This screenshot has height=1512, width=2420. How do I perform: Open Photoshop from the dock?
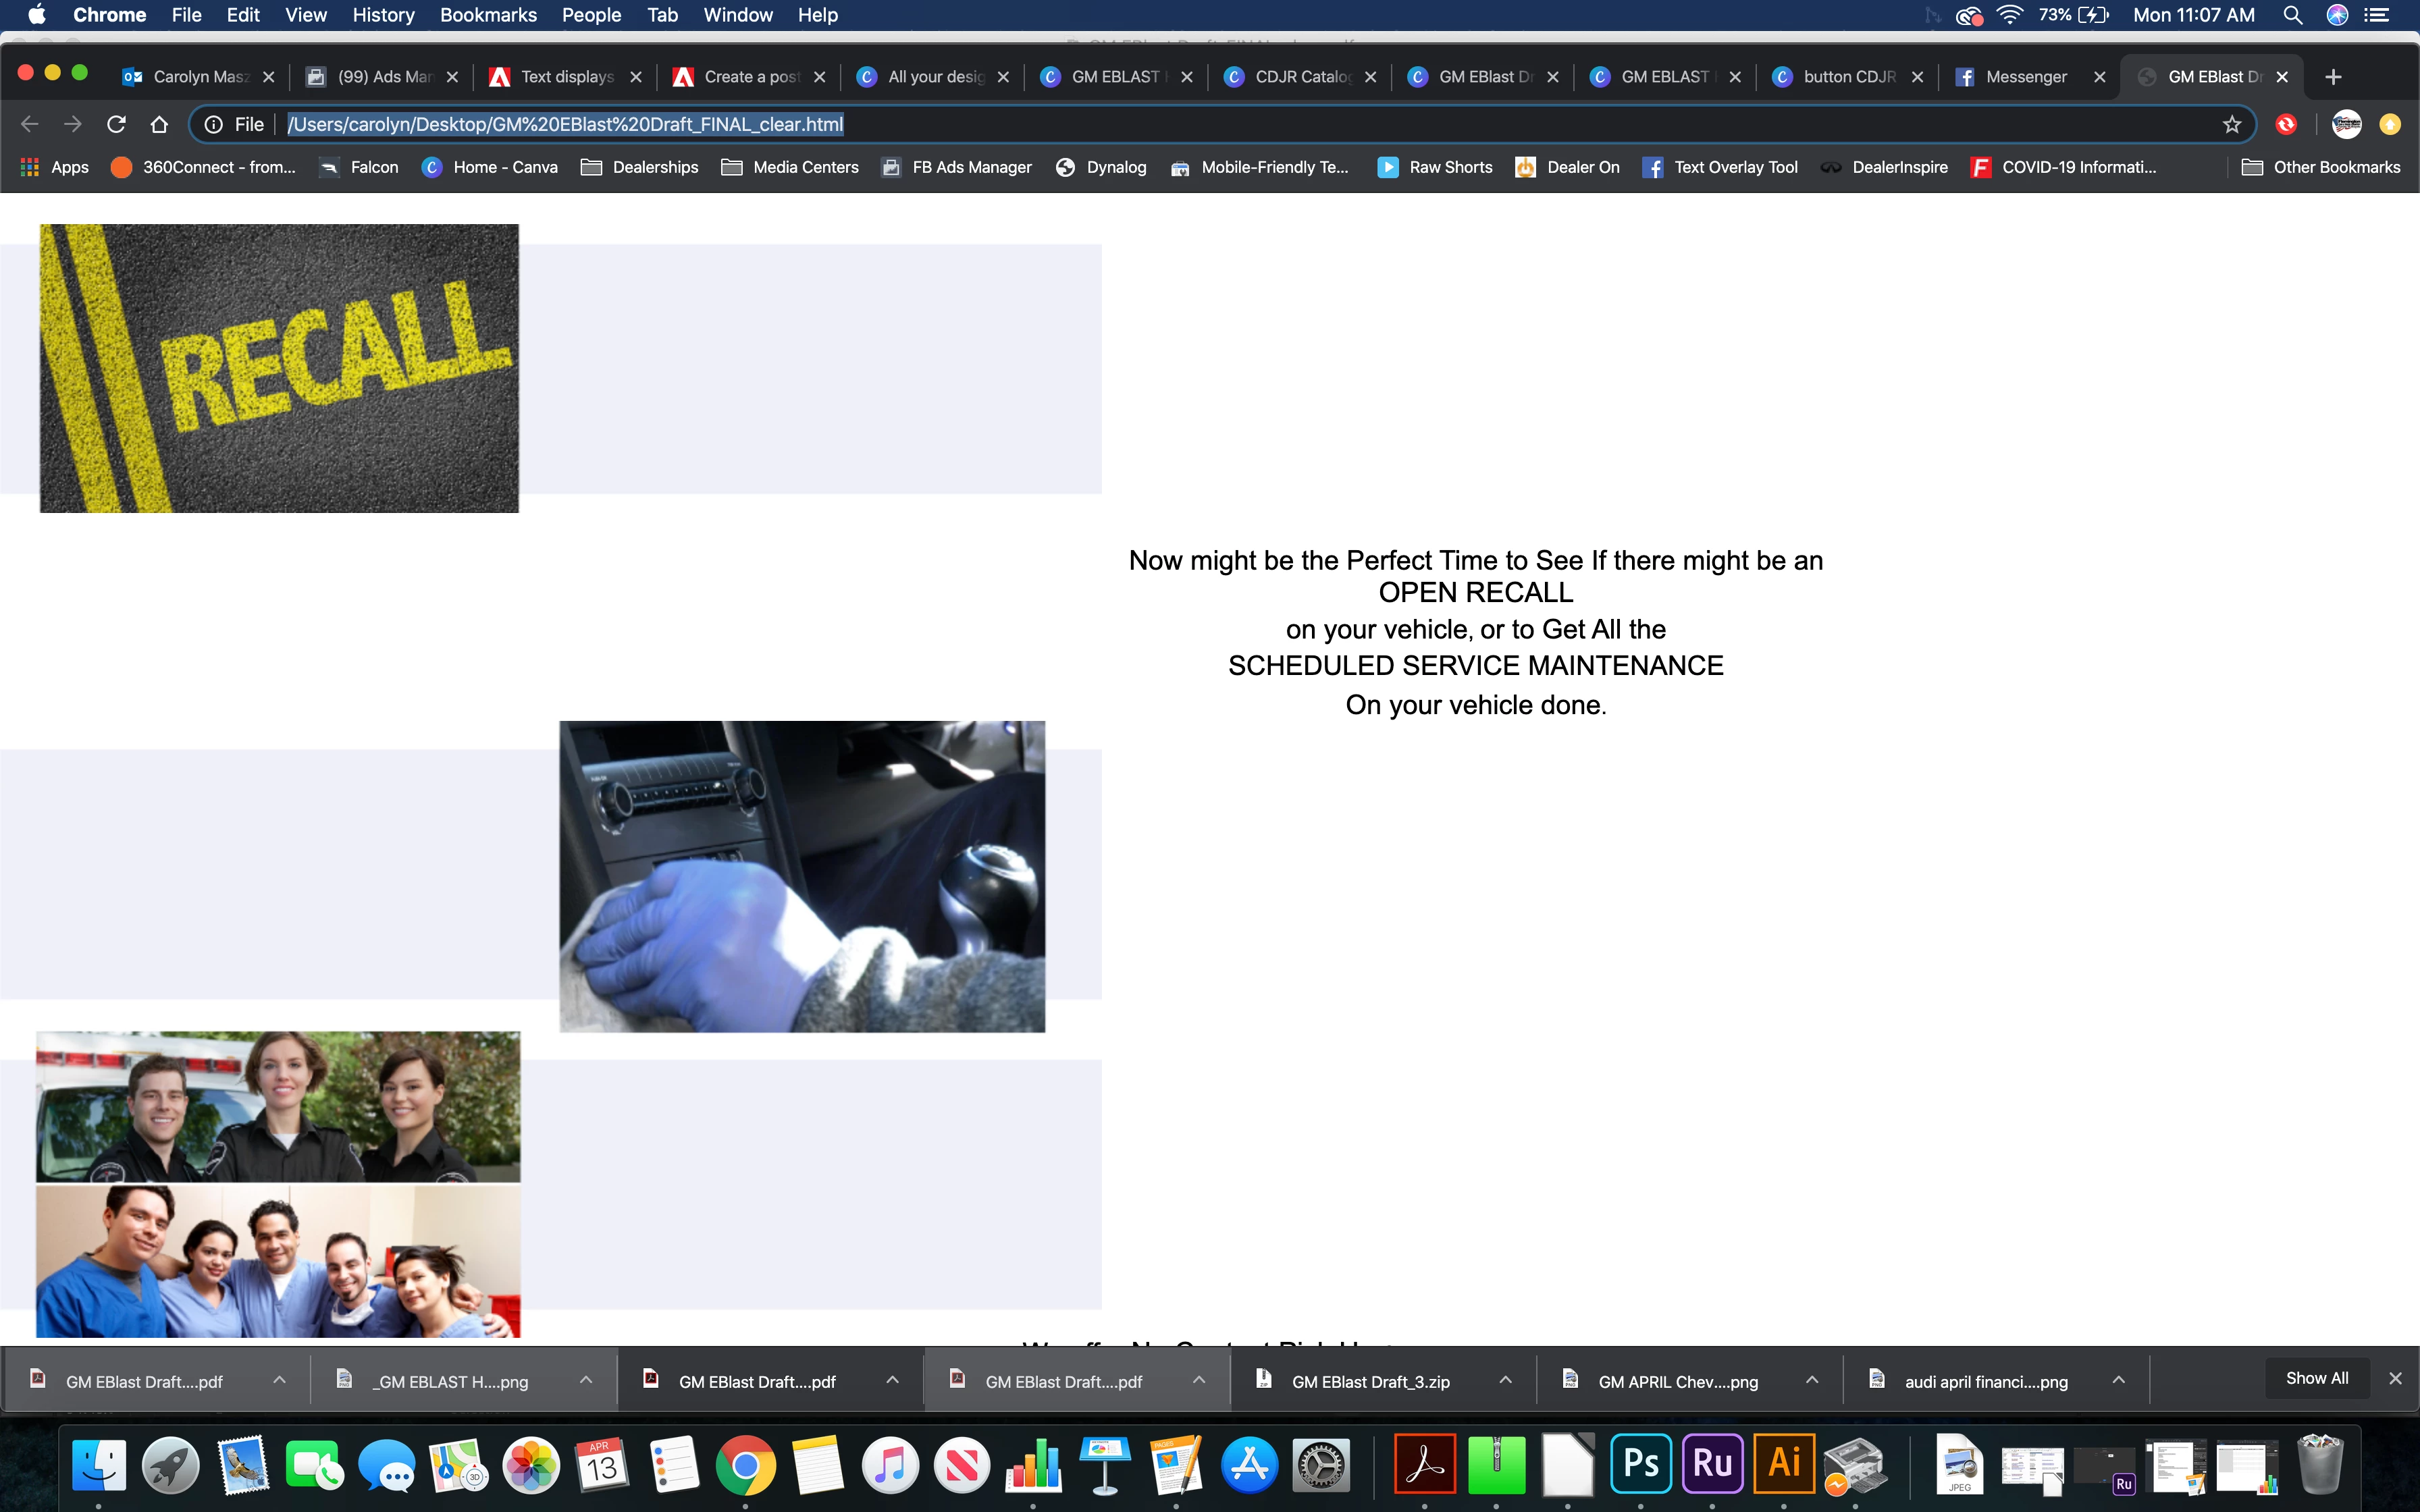1640,1464
